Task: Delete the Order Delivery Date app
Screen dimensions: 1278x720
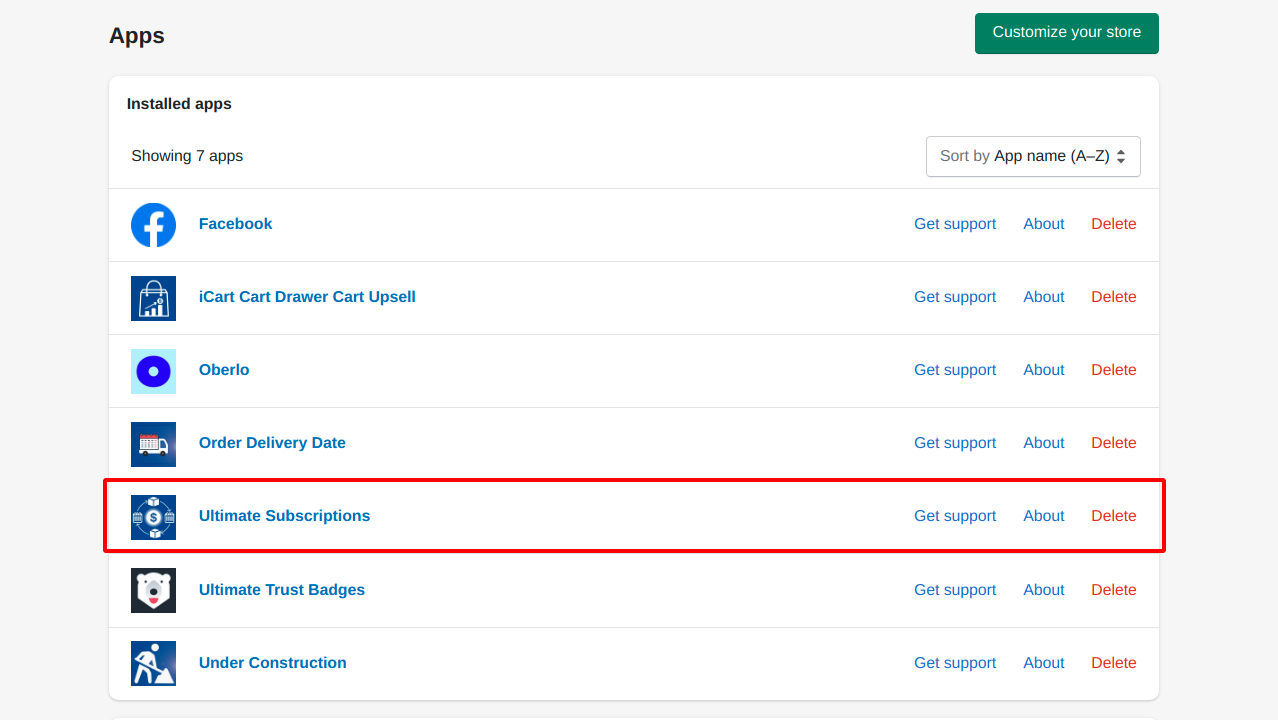Action: [1114, 443]
